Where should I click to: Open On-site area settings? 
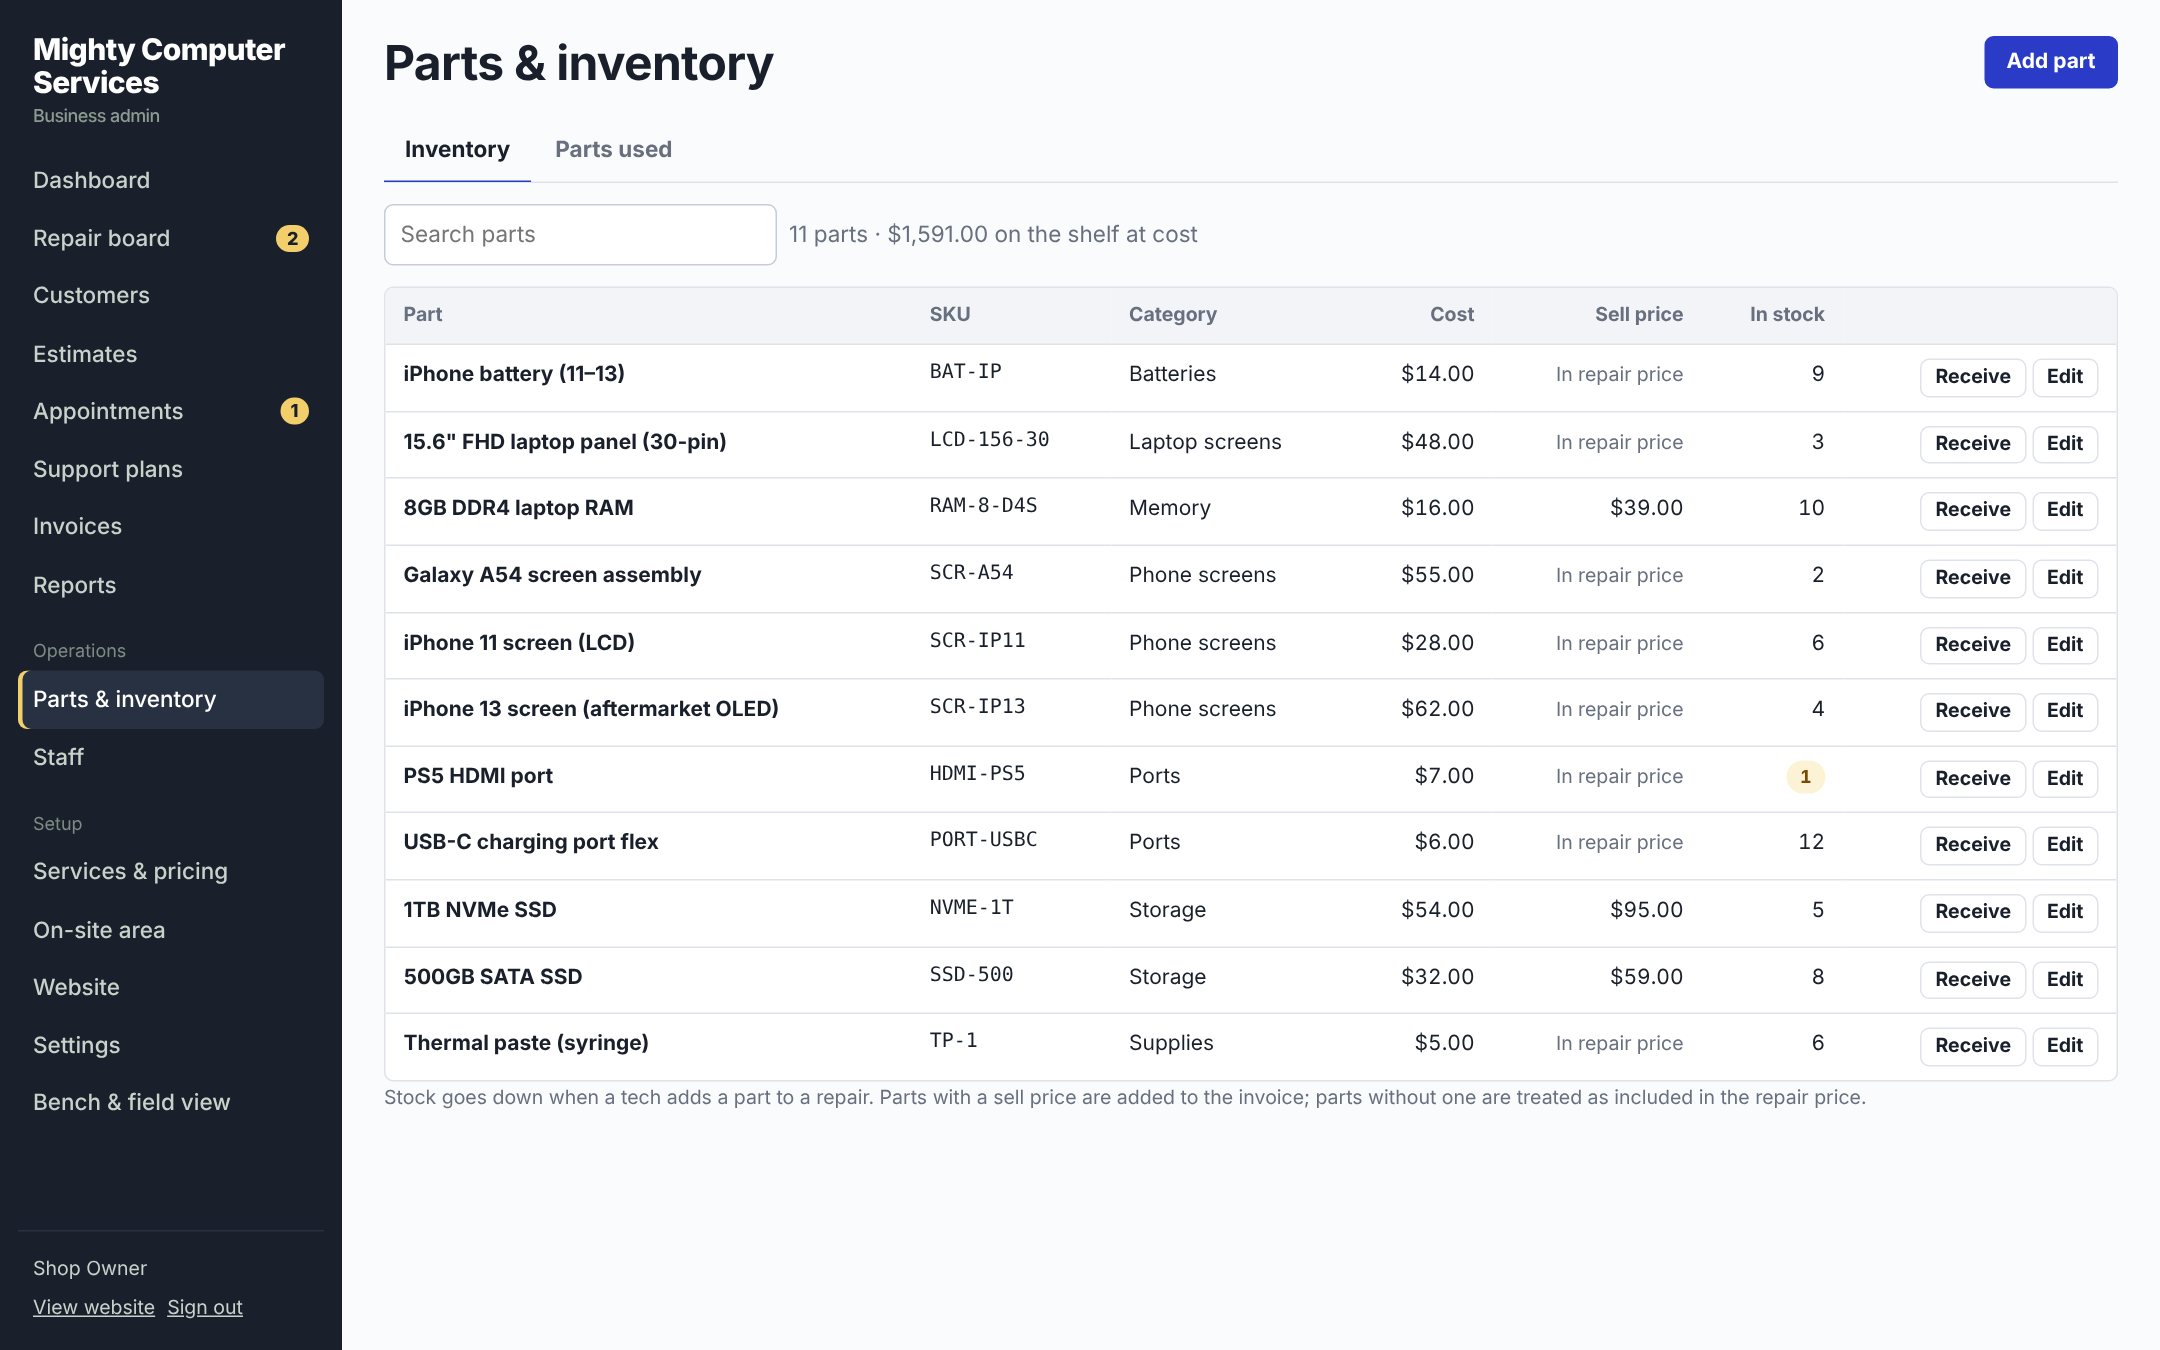(170, 930)
